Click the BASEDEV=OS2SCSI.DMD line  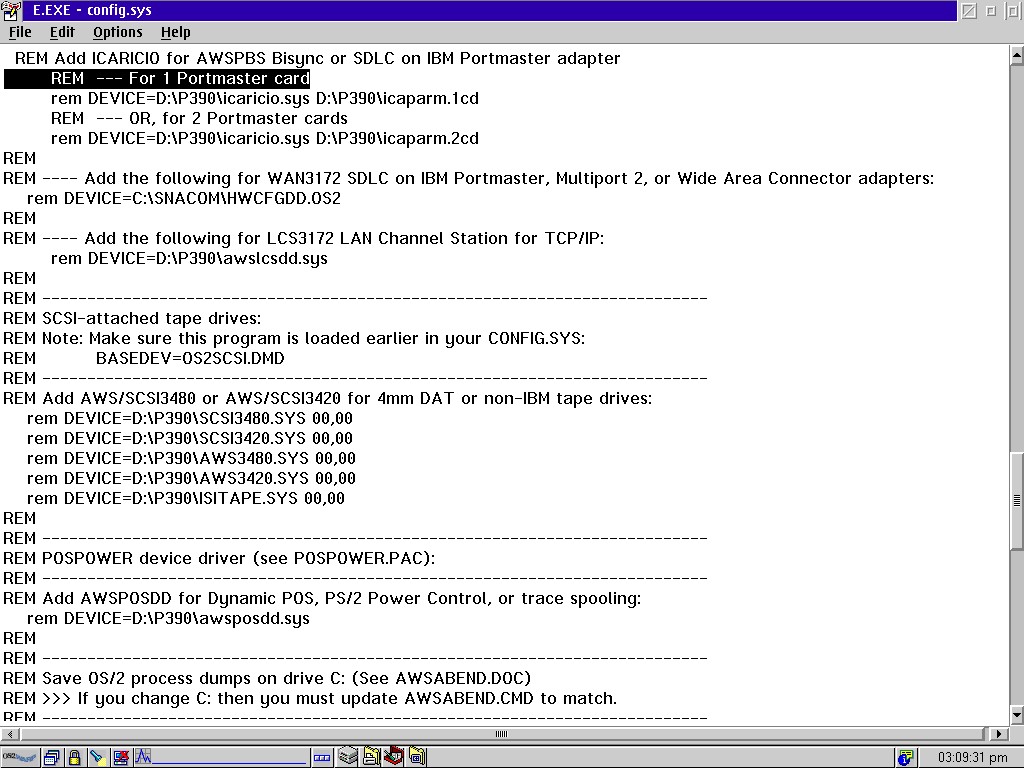(144, 359)
